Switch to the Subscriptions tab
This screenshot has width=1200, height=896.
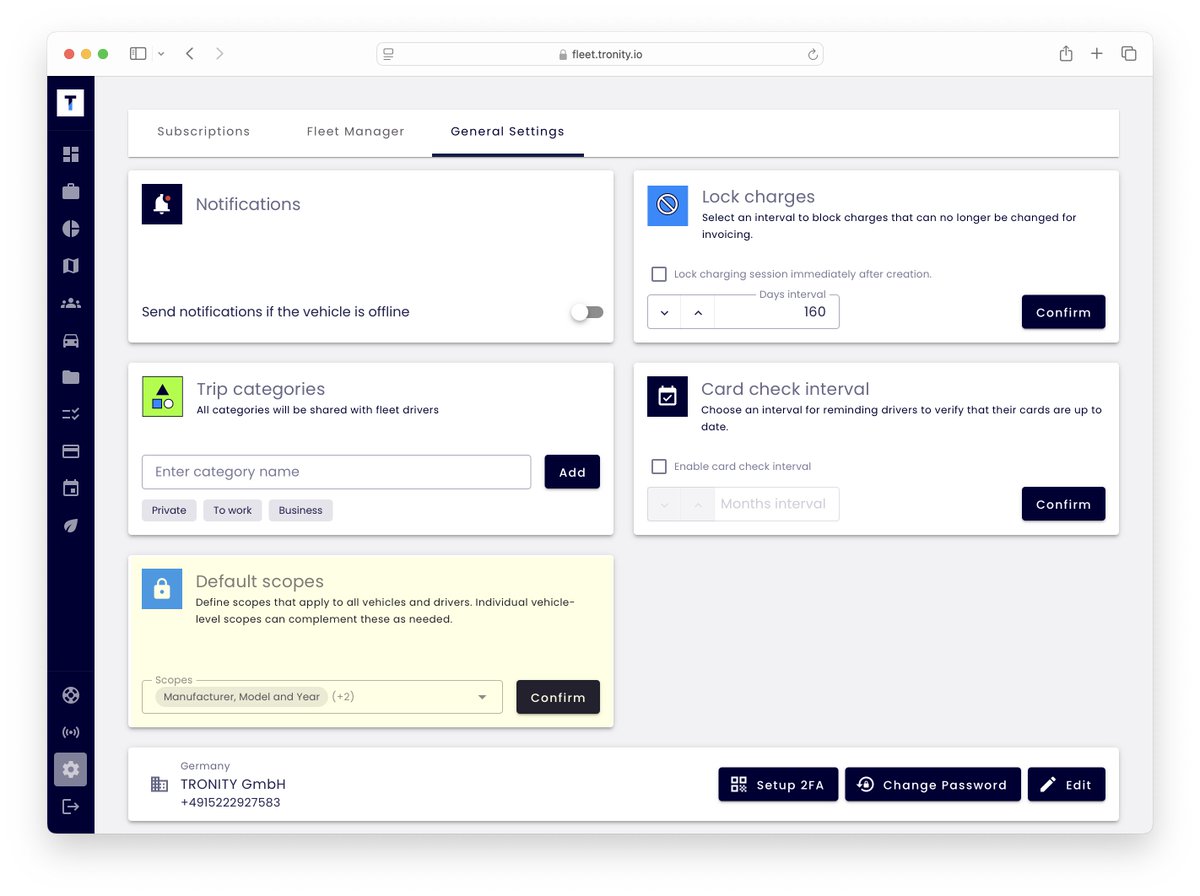pos(204,131)
